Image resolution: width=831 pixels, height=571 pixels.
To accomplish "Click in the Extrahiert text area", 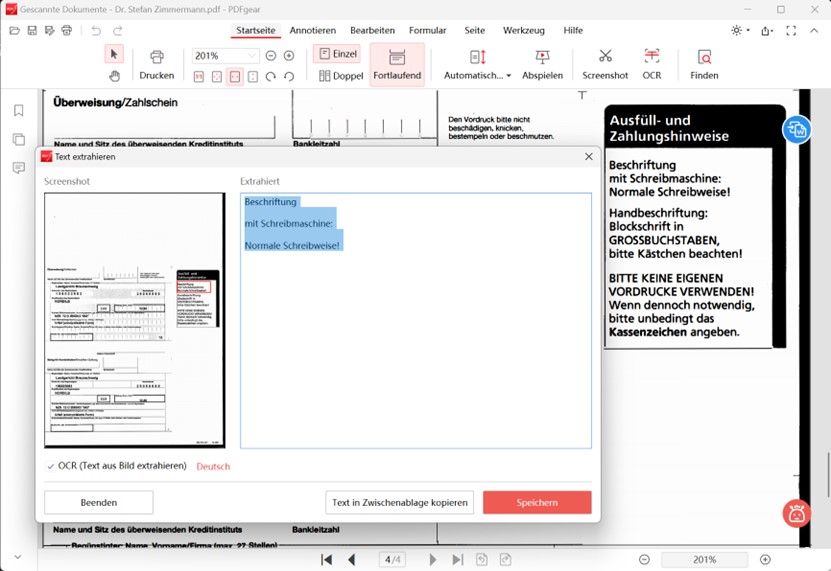I will [416, 321].
